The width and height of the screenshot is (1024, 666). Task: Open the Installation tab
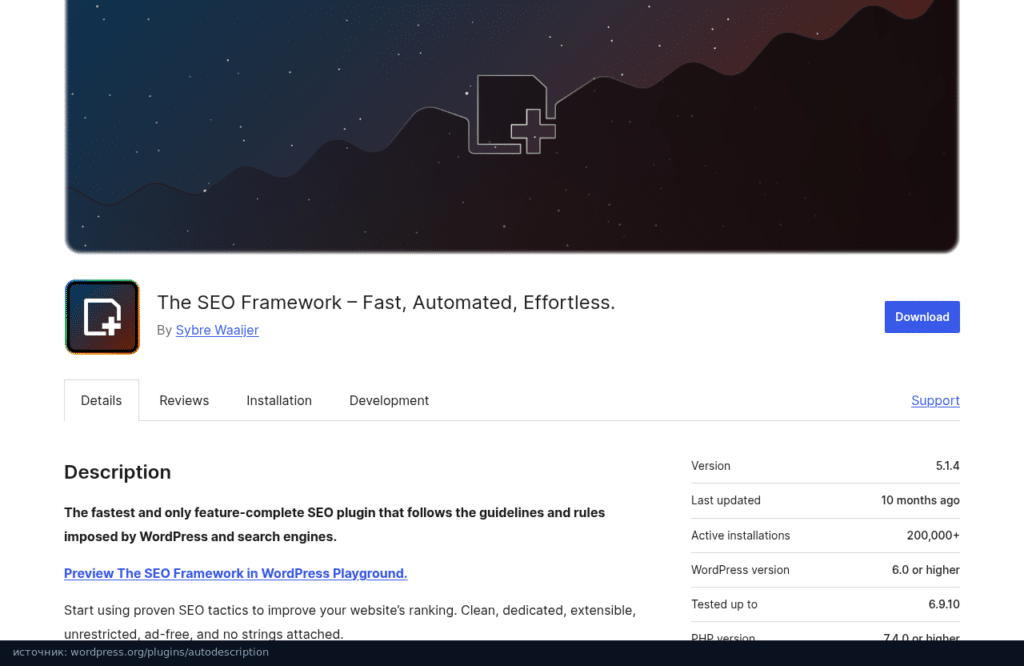pyautogui.click(x=279, y=400)
